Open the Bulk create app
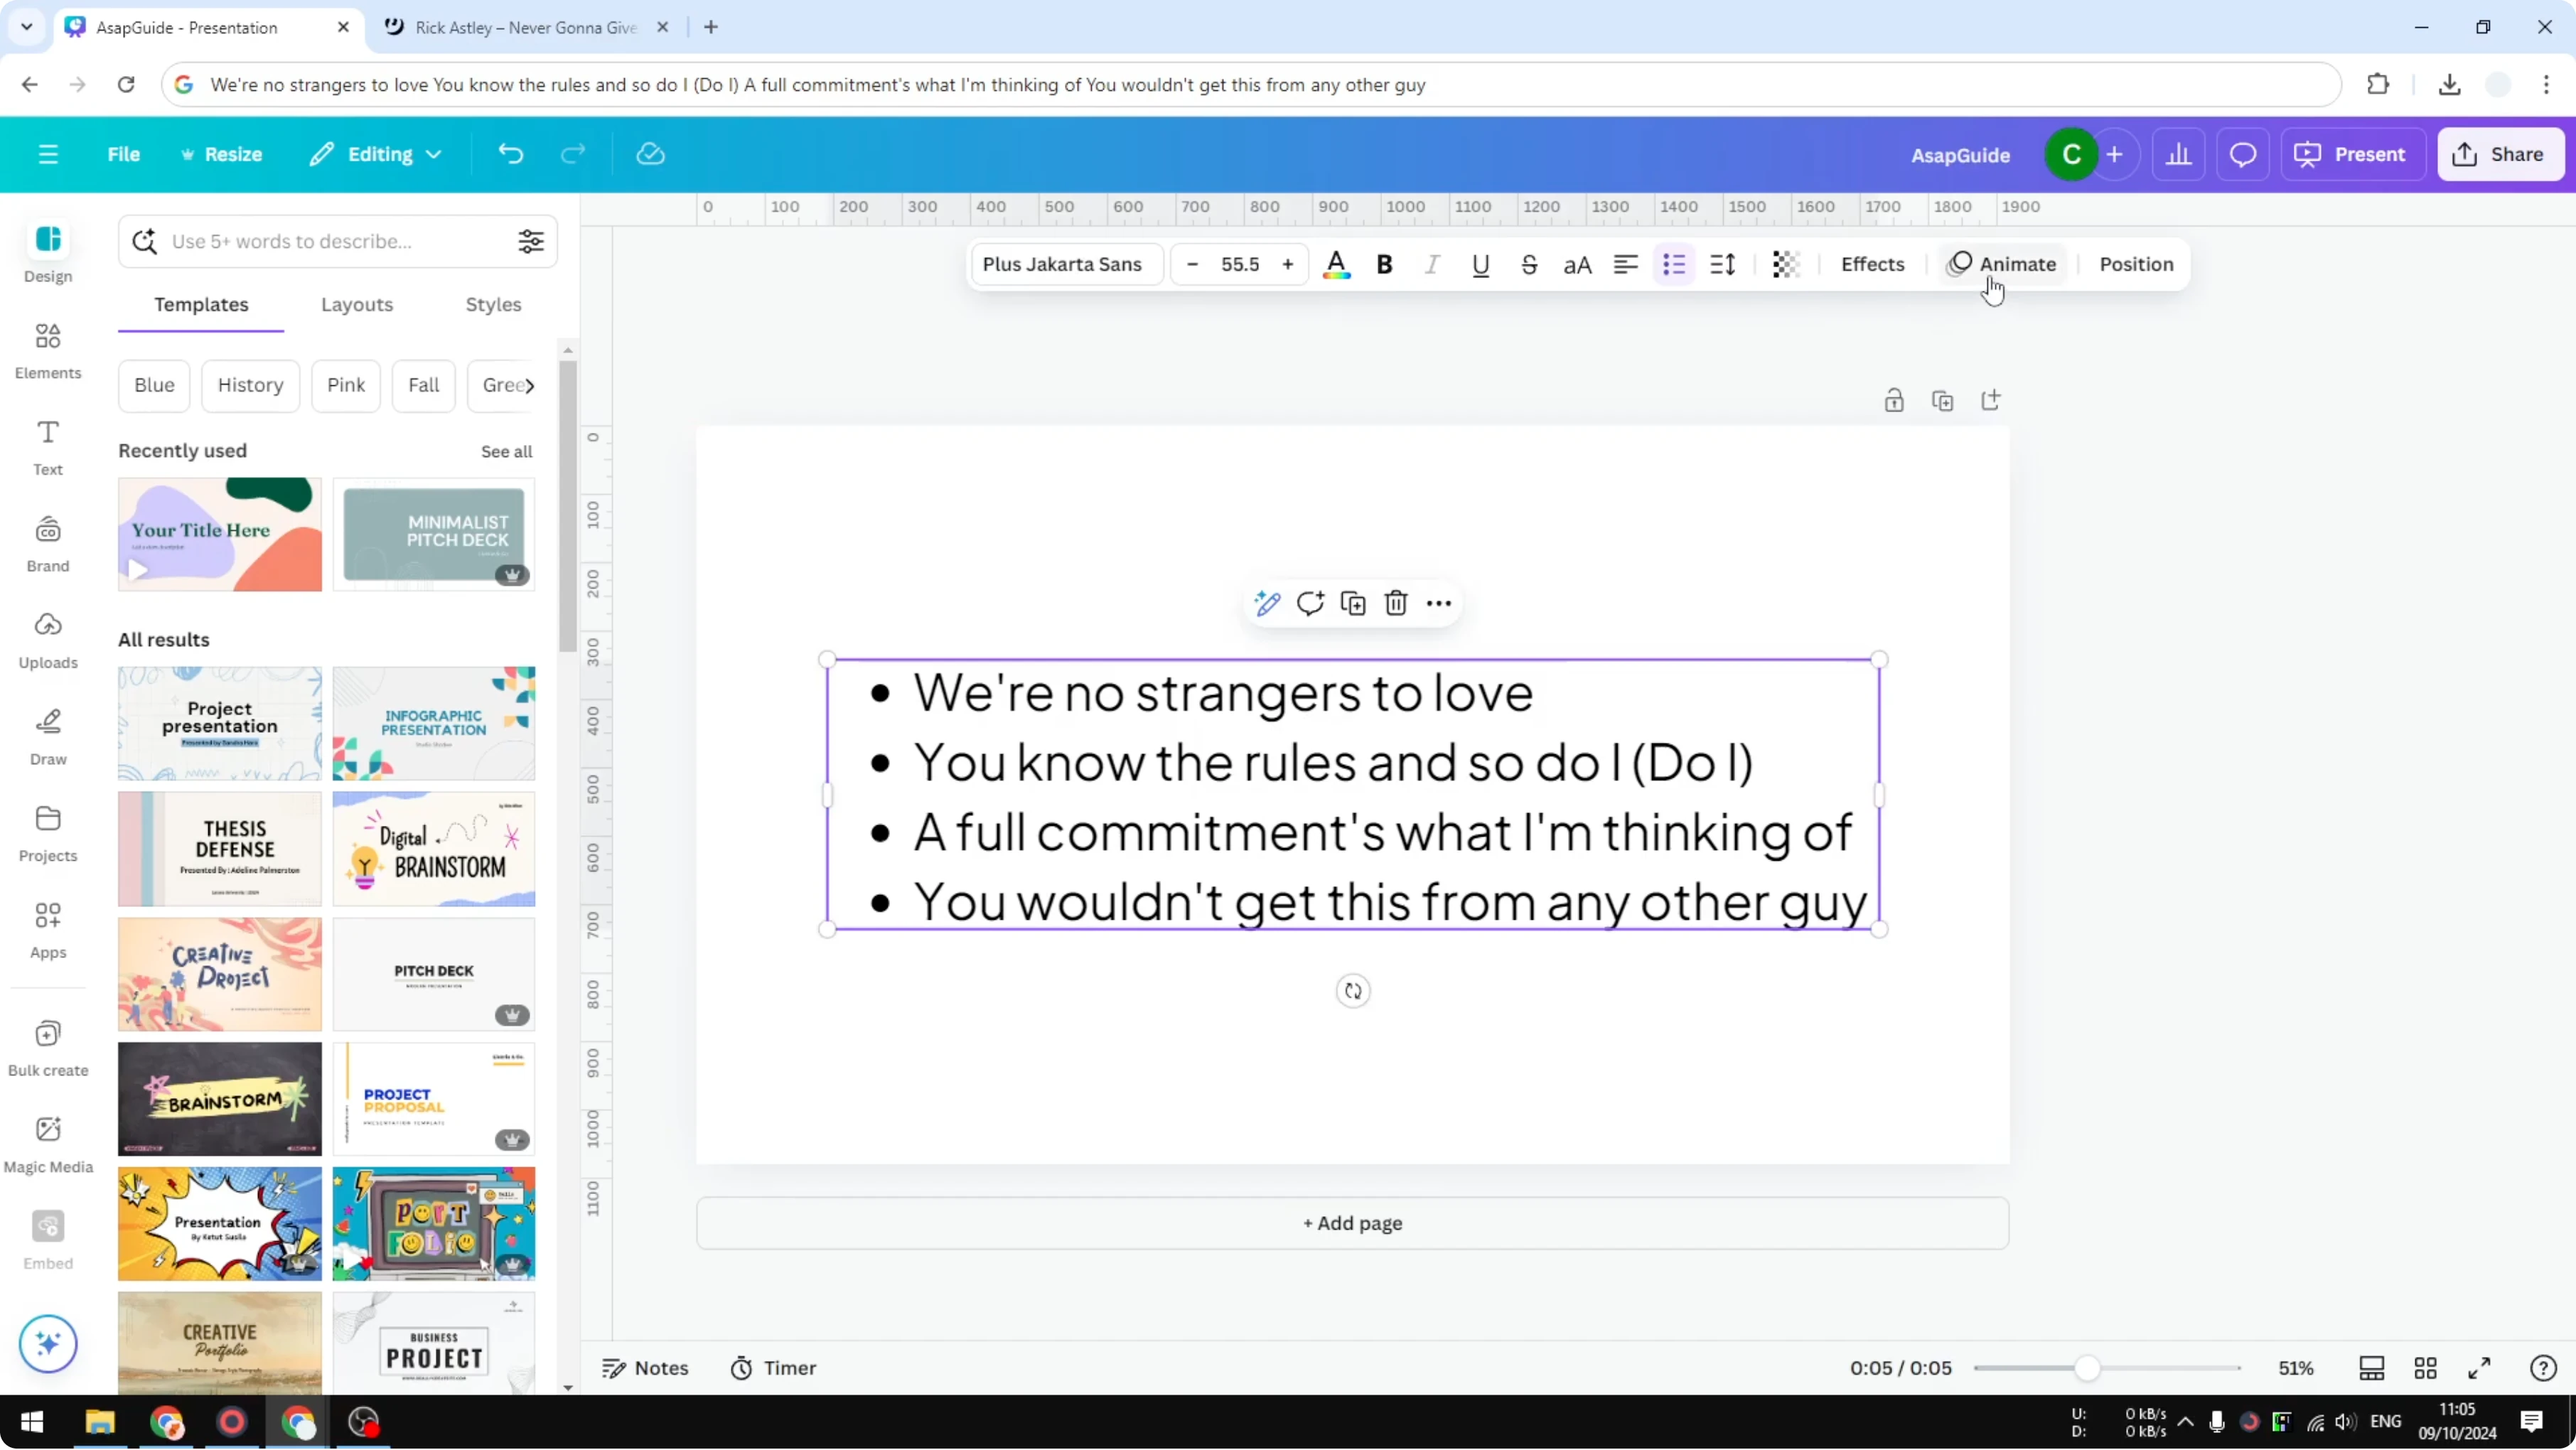Image resolution: width=2576 pixels, height=1450 pixels. coord(48,1048)
